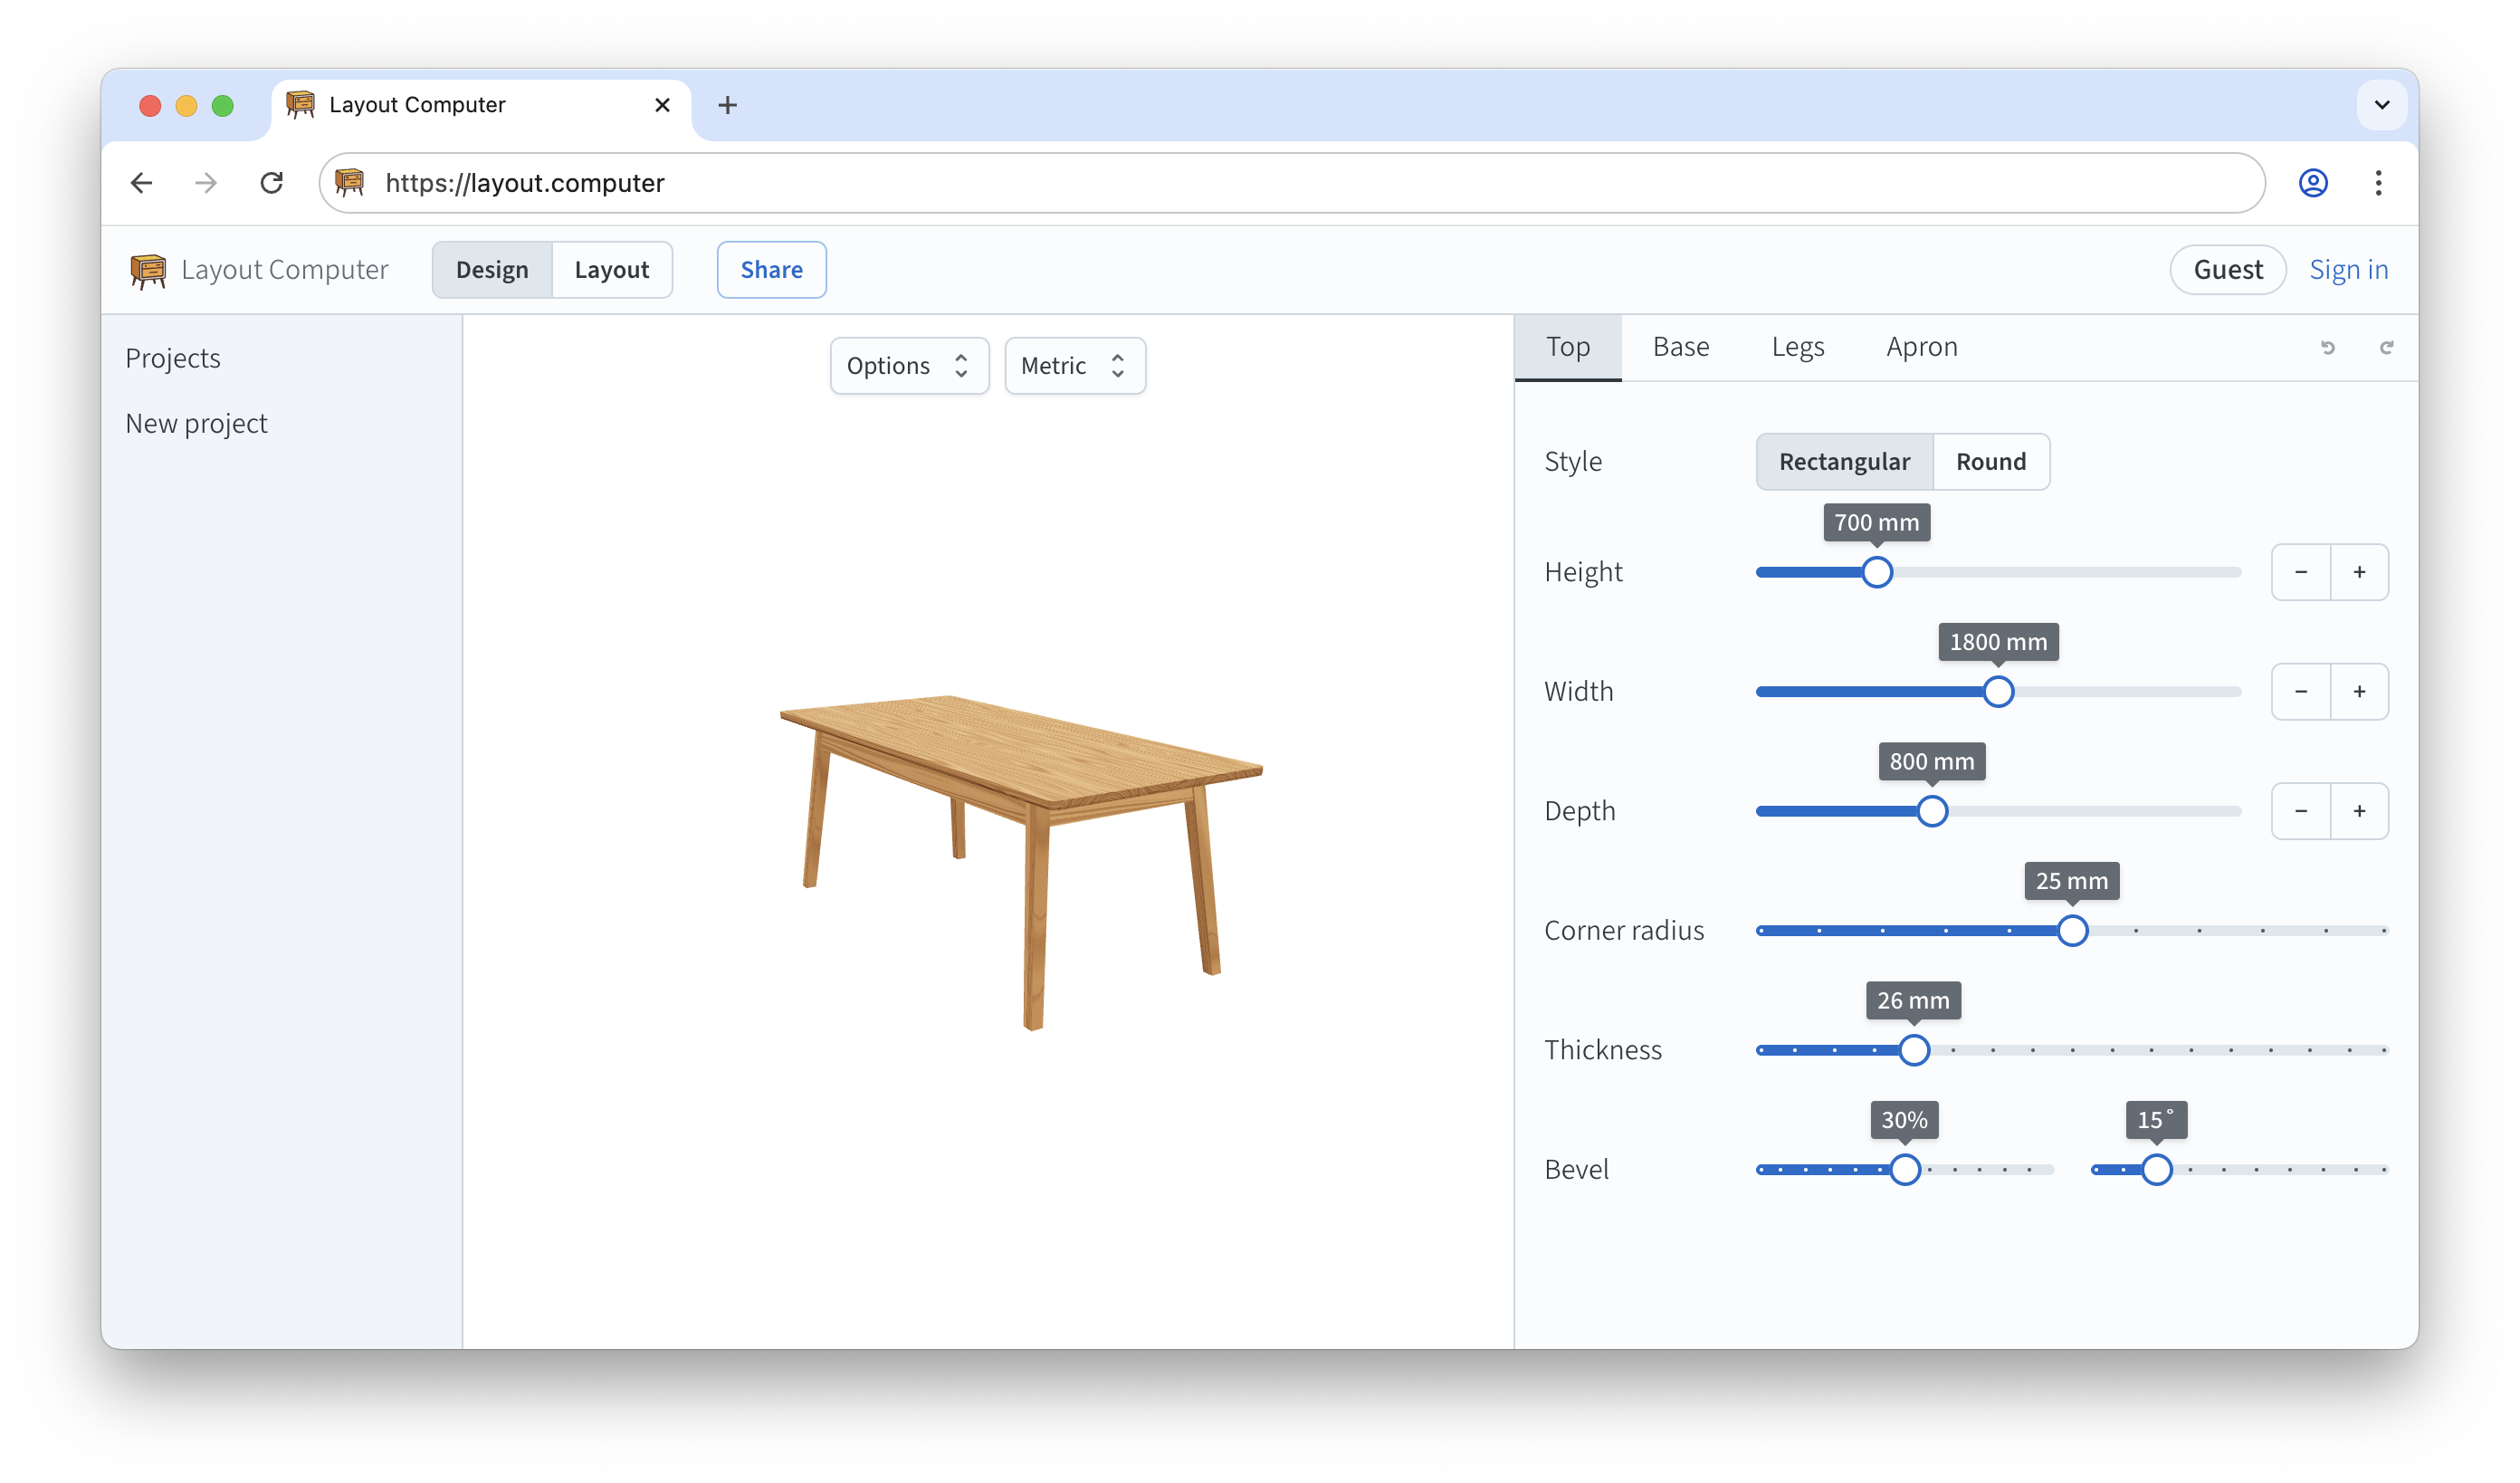Open the Apron tab
The height and width of the screenshot is (1483, 2520).
pos(1921,347)
